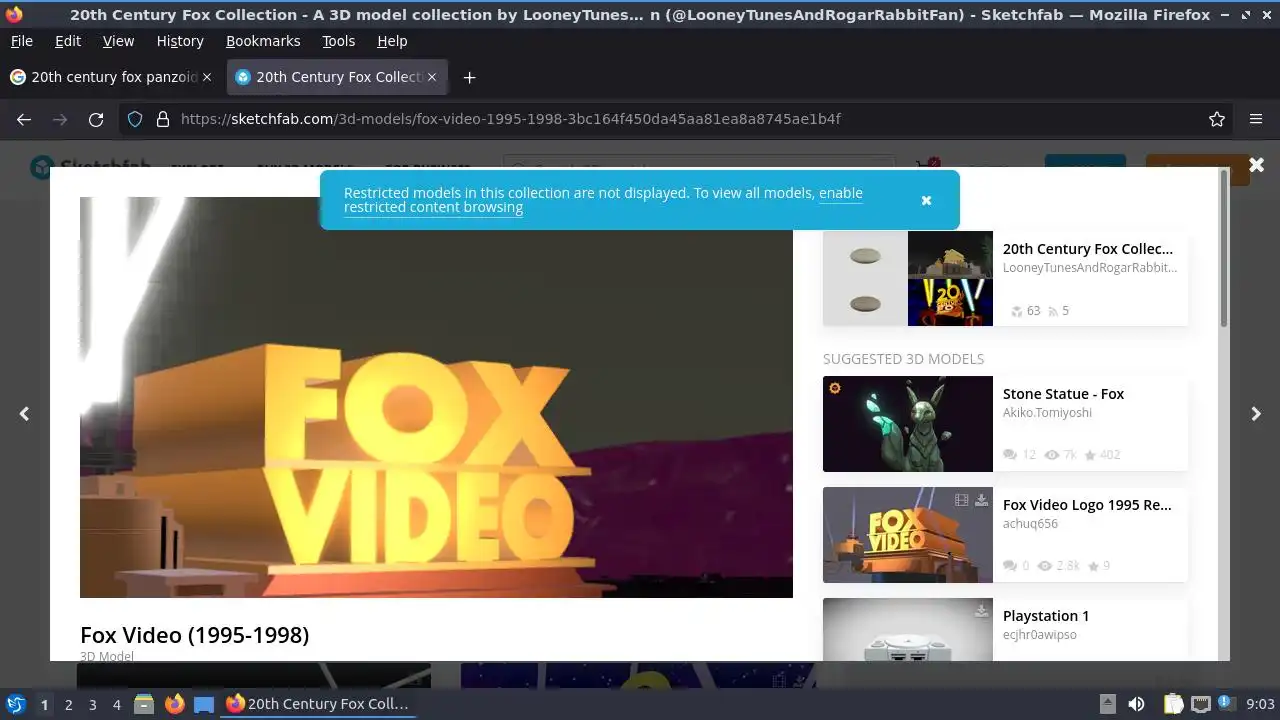This screenshot has height=720, width=1280.
Task: Switch to workspace 2
Action: click(x=68, y=705)
